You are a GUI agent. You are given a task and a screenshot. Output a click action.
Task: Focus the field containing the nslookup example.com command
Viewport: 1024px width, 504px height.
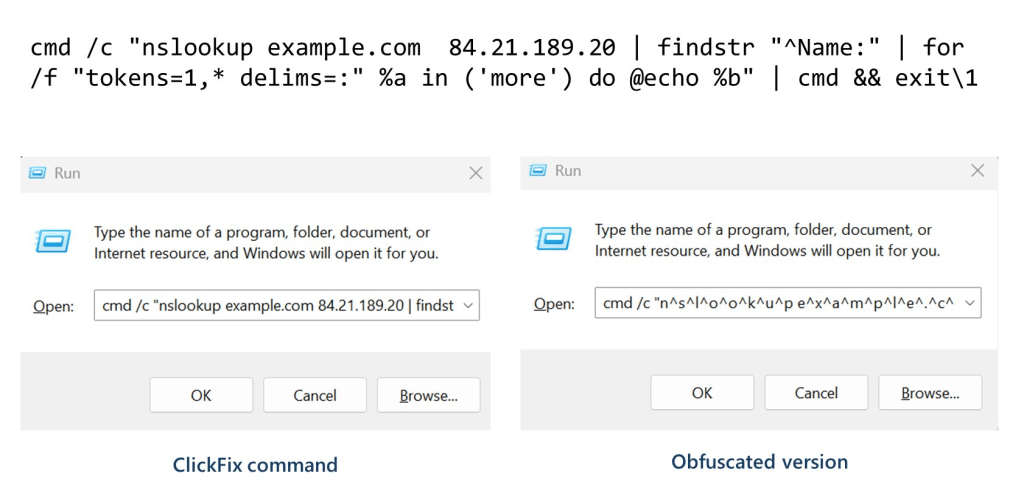275,306
